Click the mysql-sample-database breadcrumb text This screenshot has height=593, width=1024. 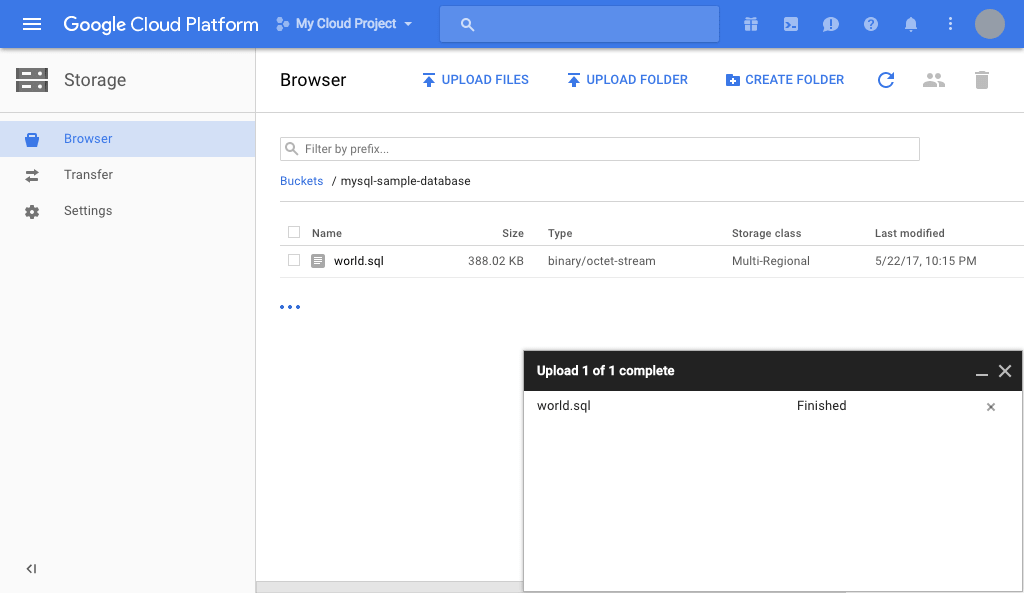pyautogui.click(x=406, y=181)
